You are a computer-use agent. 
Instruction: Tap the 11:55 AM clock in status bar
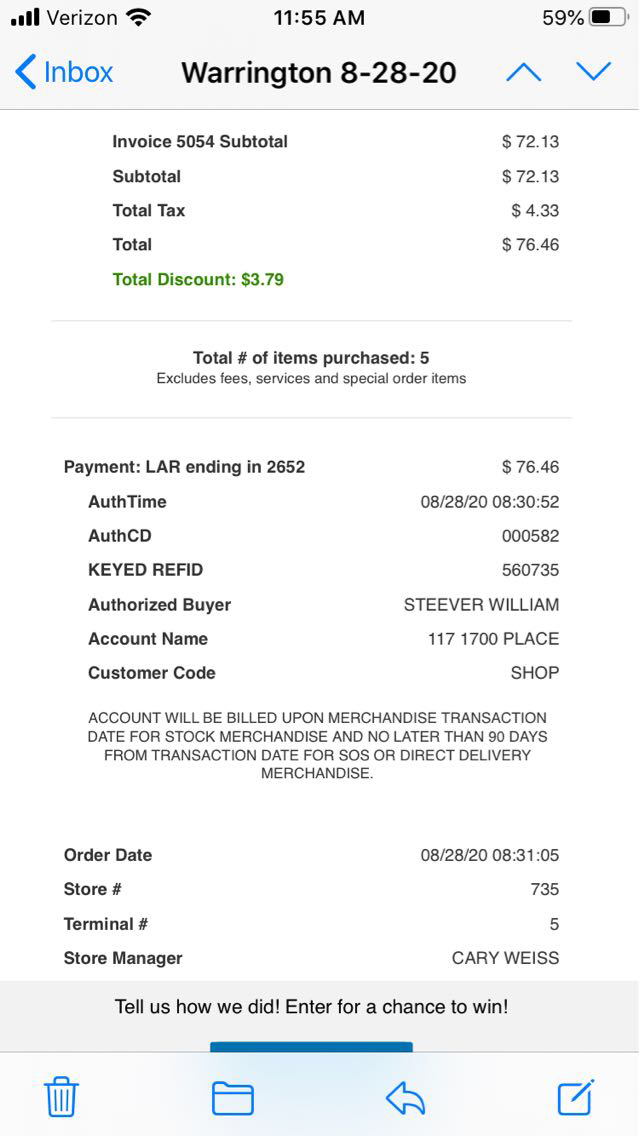pyautogui.click(x=319, y=18)
